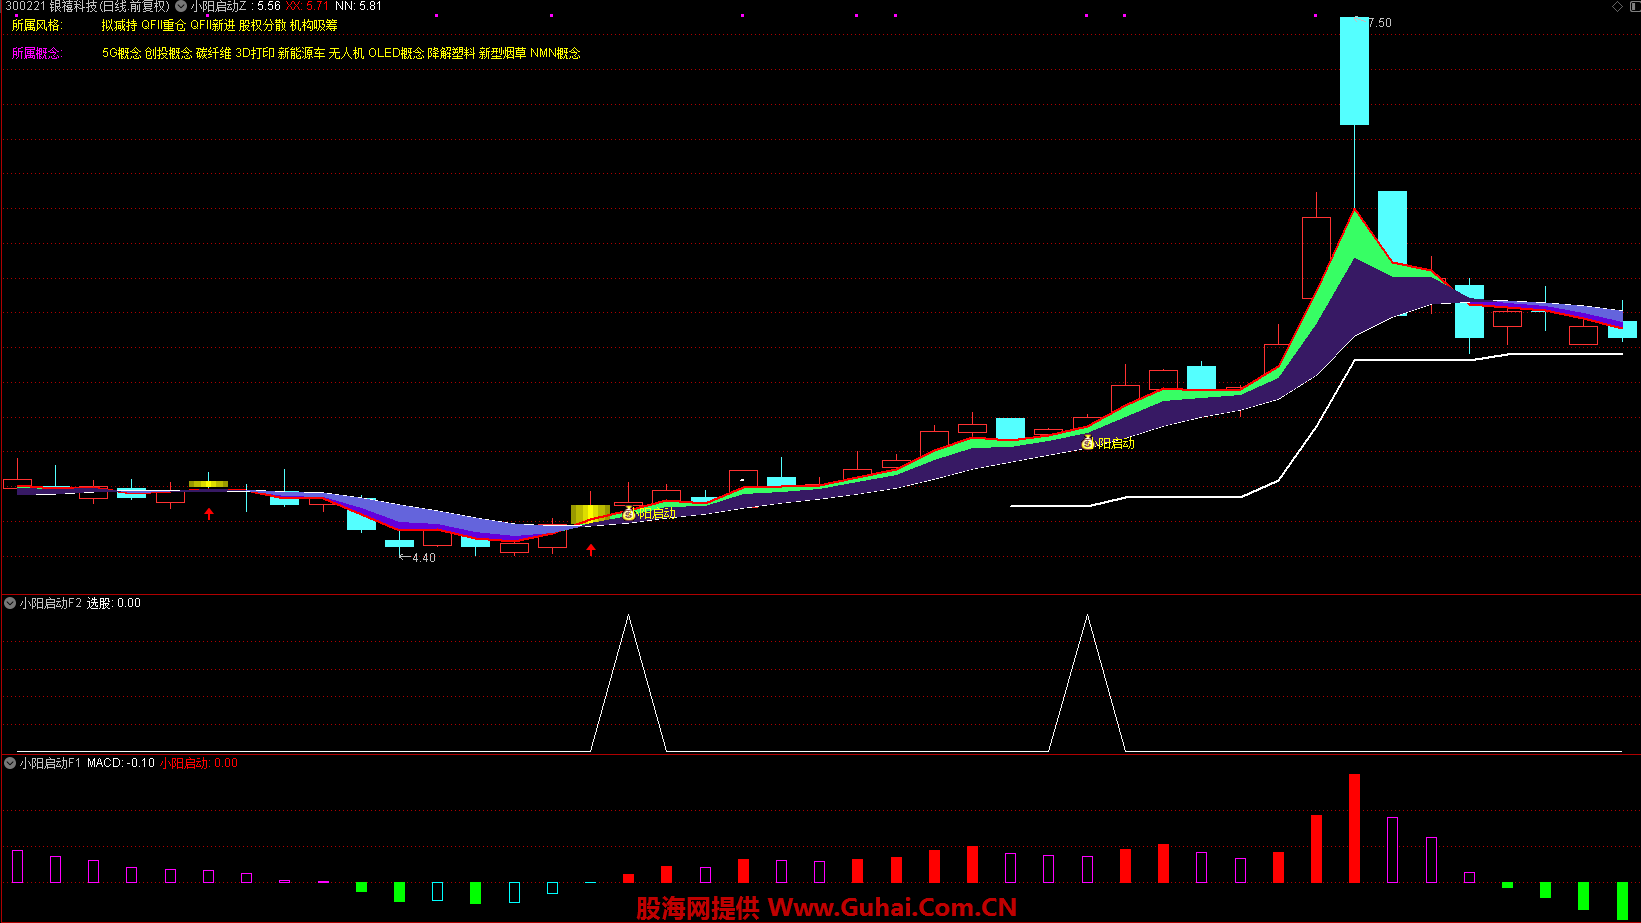Click the second 小阳启动 moneybag signal marker

point(1088,442)
